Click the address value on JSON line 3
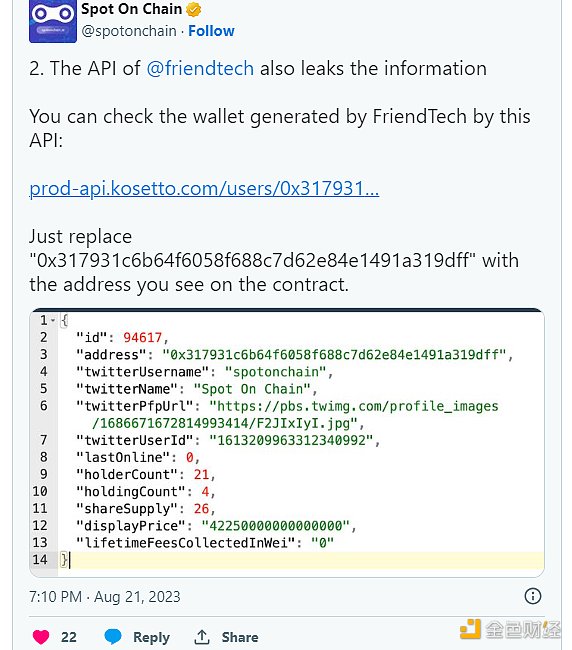572x650 pixels. point(334,355)
